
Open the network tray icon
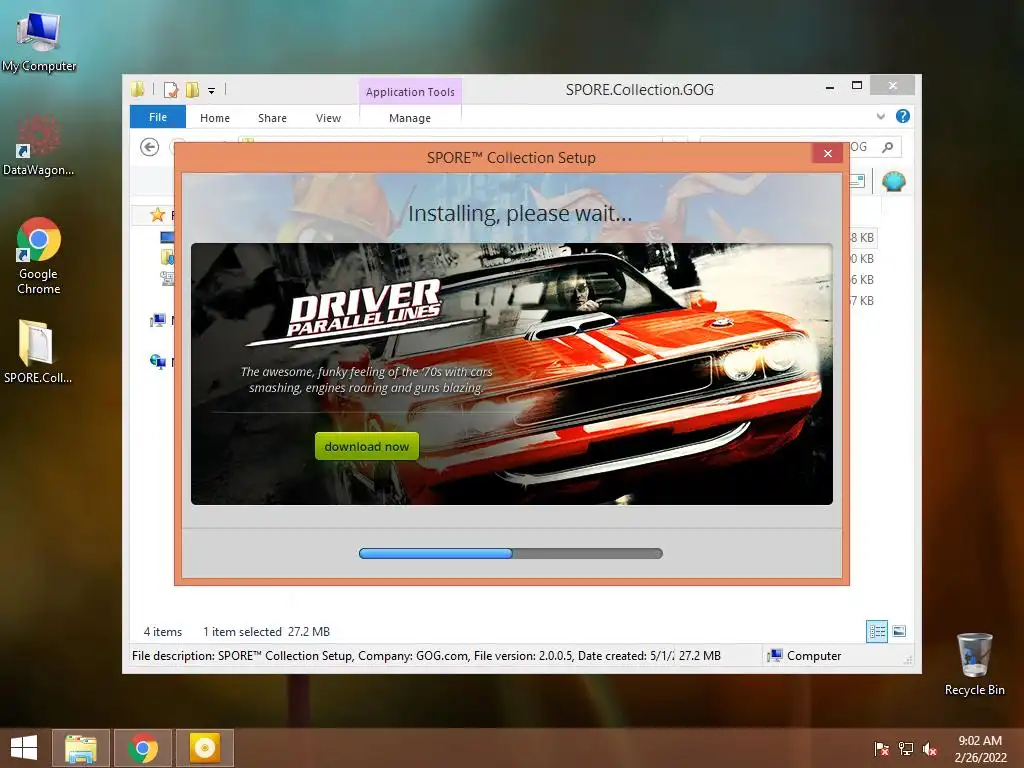point(906,748)
